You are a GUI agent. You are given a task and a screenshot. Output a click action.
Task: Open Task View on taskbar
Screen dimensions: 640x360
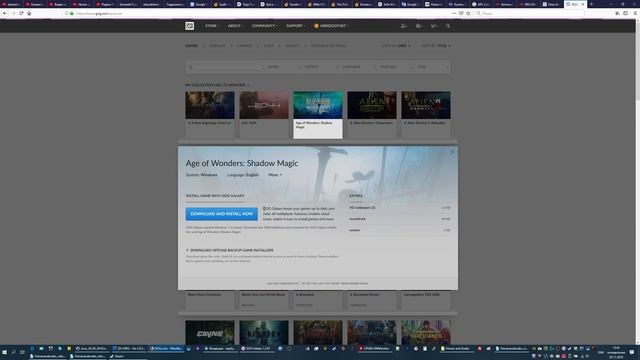pos(22,352)
